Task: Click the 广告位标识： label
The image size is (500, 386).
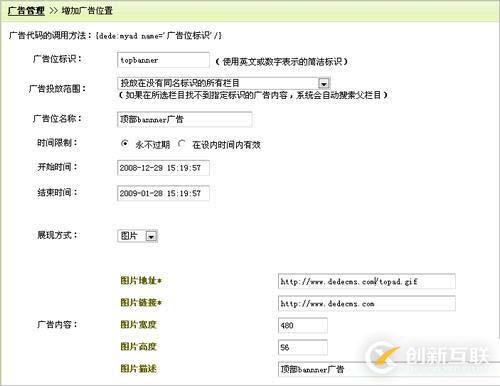Action: [57, 59]
